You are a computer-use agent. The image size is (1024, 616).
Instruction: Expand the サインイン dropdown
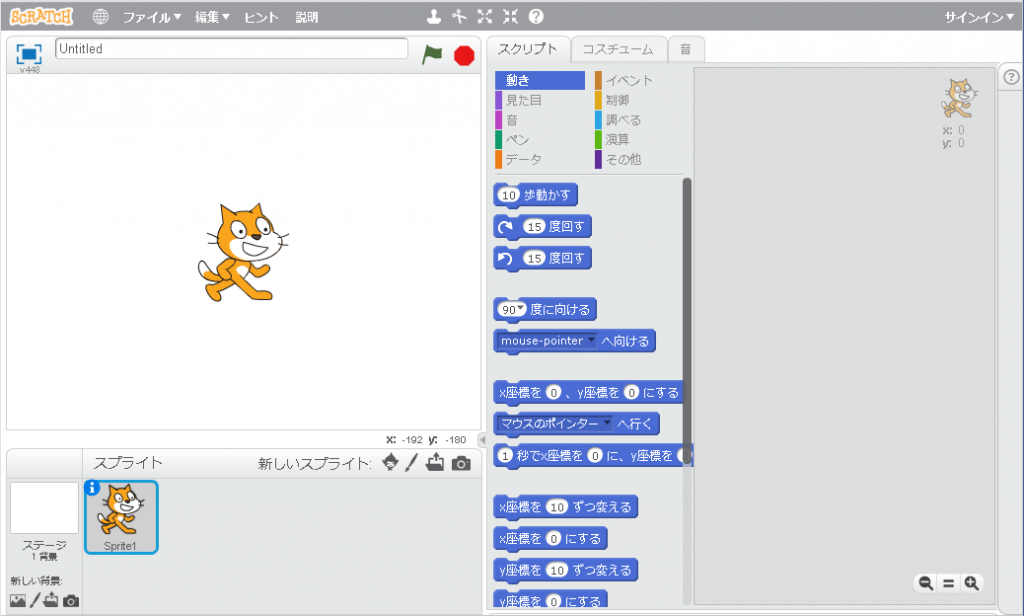(979, 17)
